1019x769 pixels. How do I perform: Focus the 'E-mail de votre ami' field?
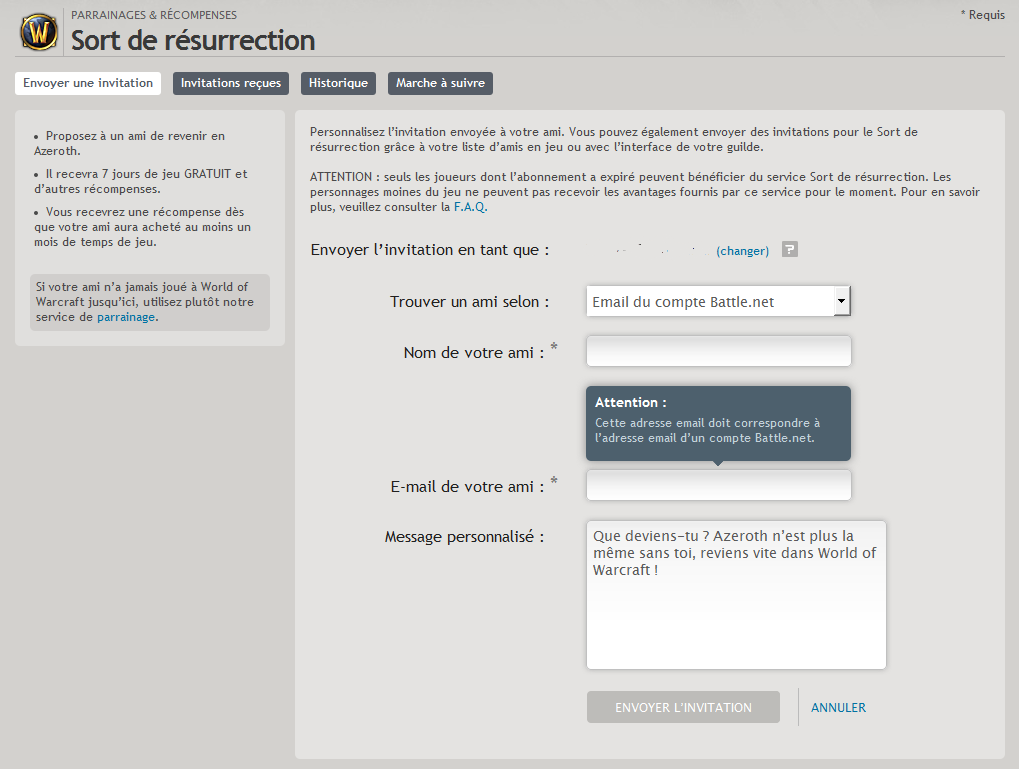pos(718,485)
